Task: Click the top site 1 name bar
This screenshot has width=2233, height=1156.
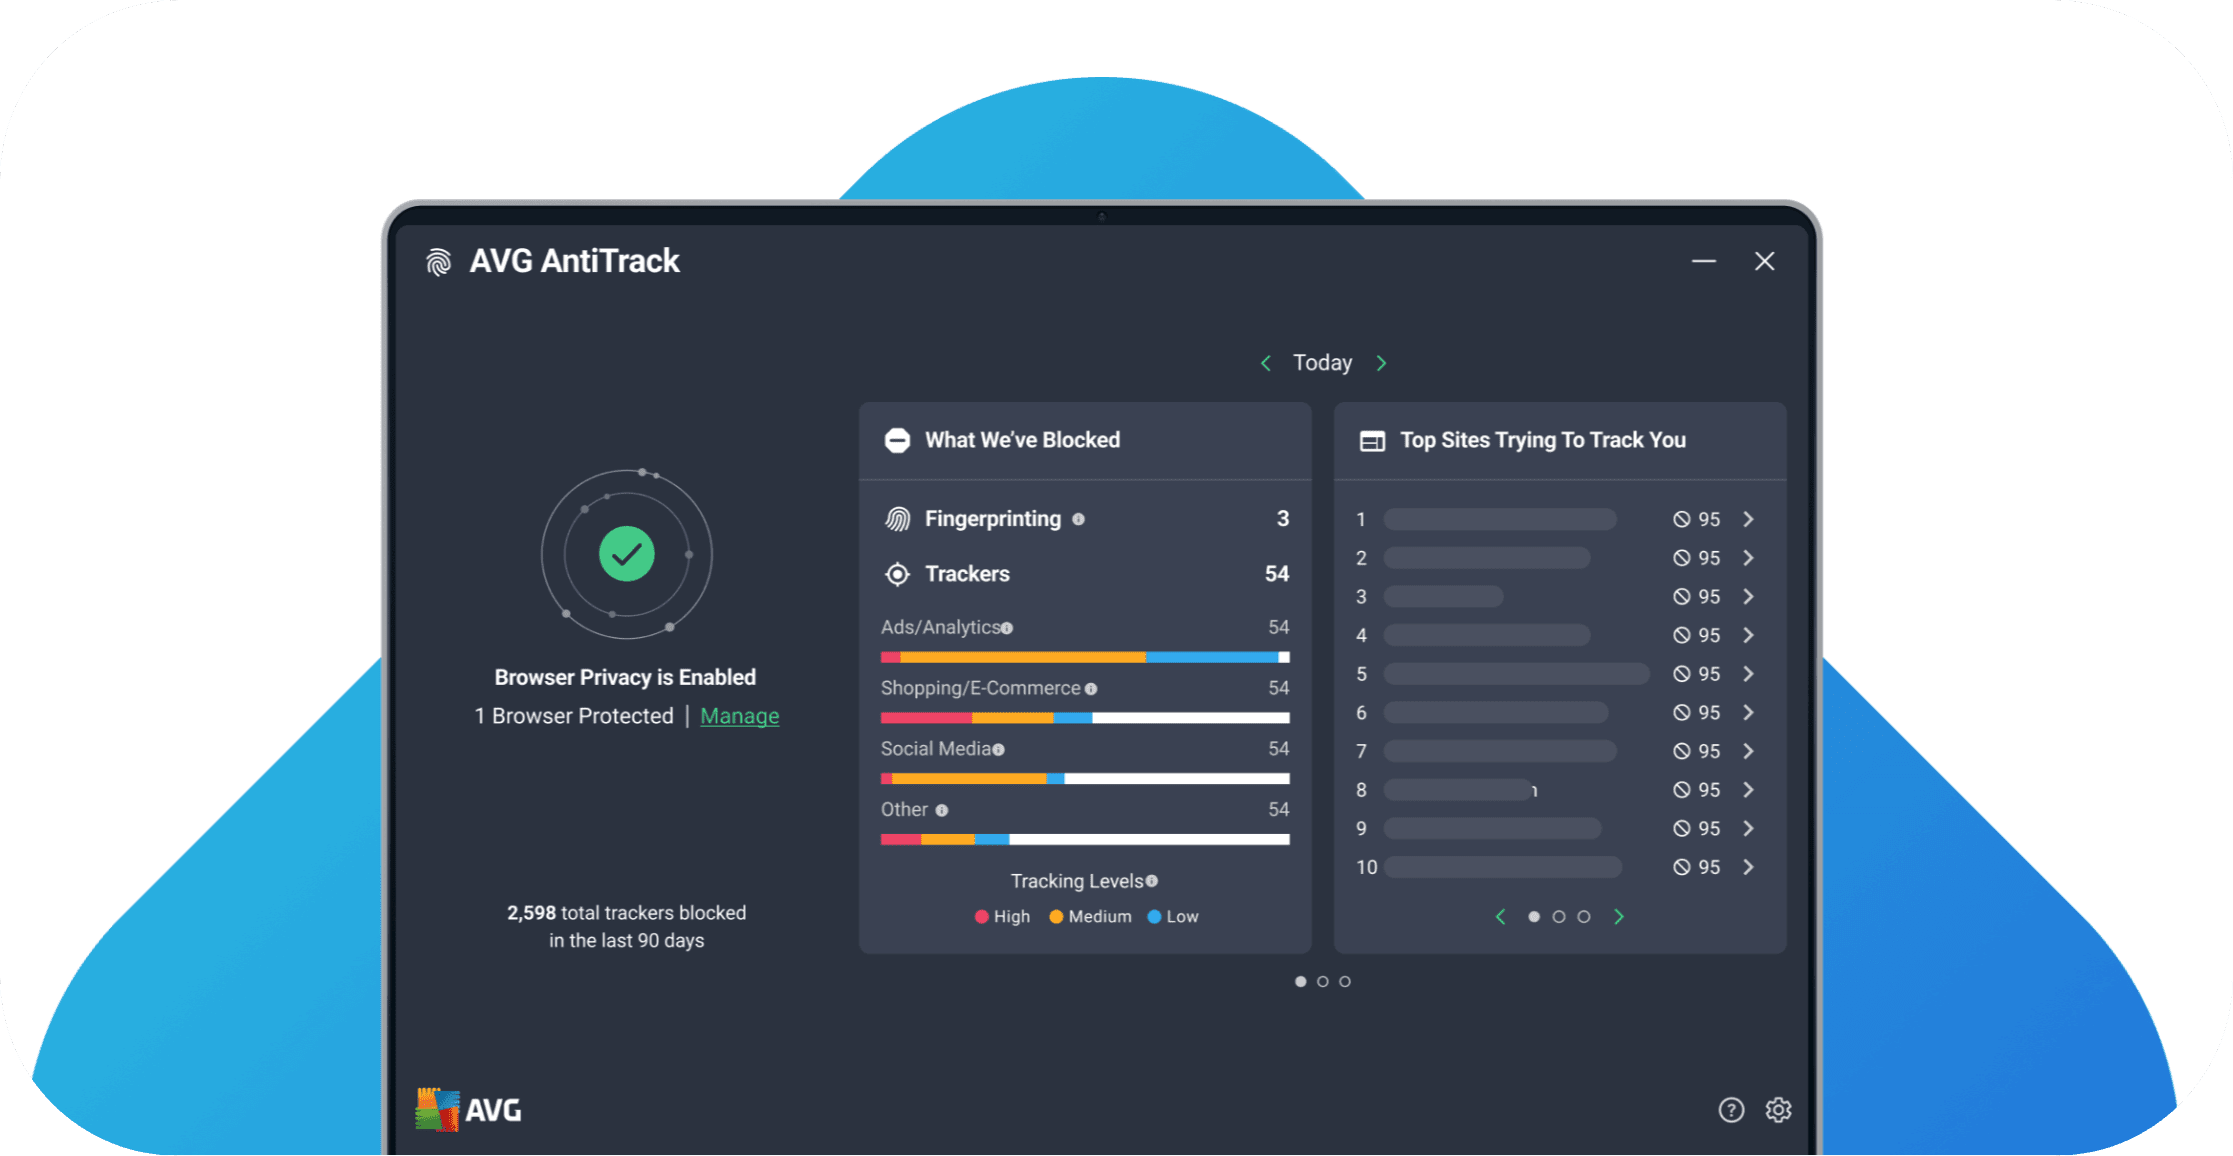Action: click(1500, 519)
